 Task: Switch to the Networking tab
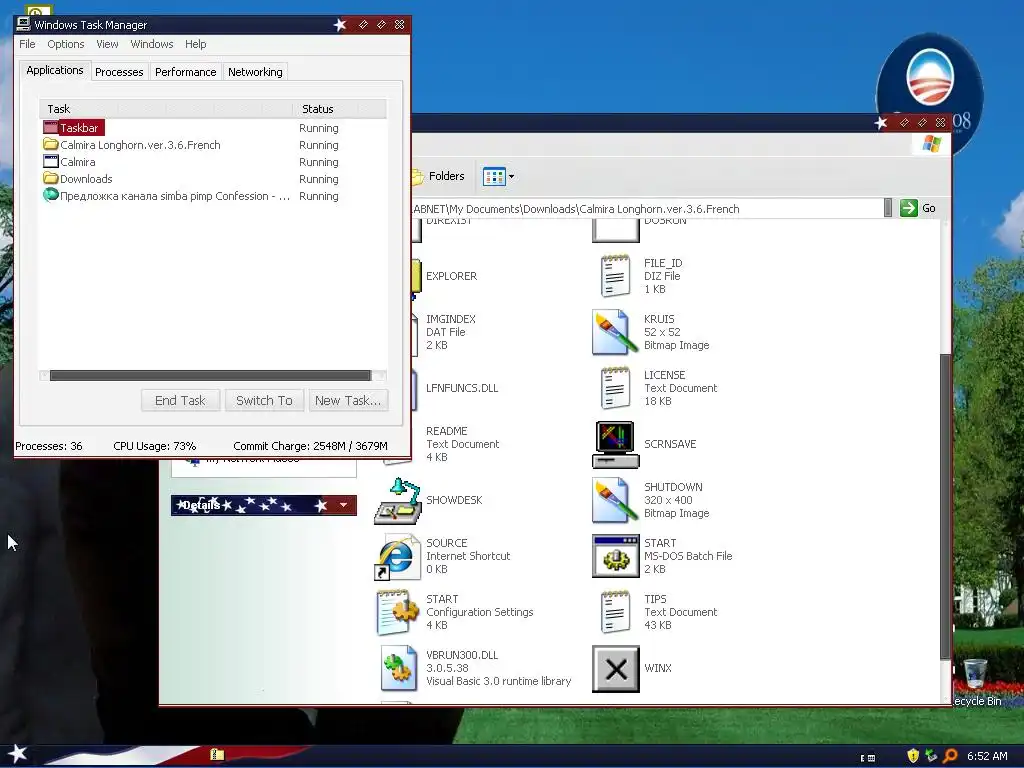[255, 72]
